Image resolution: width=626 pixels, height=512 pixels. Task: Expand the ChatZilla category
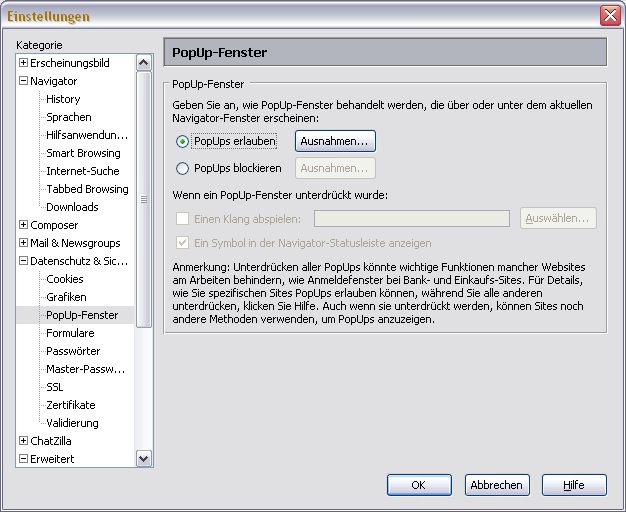pos(24,441)
